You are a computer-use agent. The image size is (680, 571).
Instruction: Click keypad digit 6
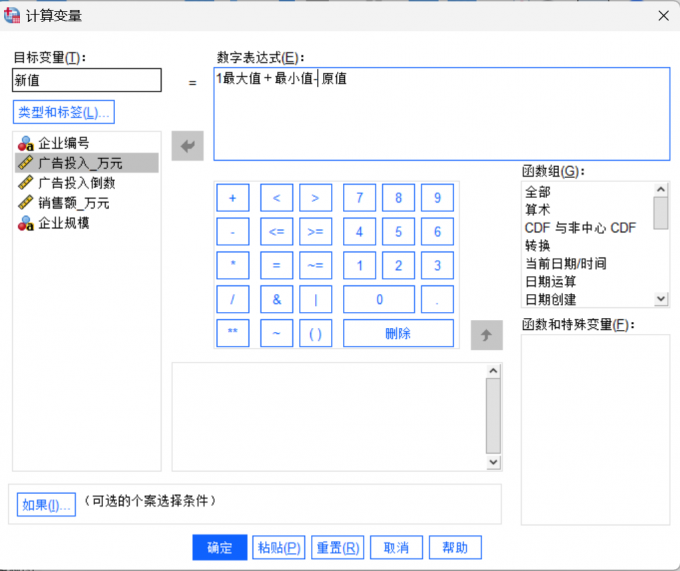(x=438, y=232)
